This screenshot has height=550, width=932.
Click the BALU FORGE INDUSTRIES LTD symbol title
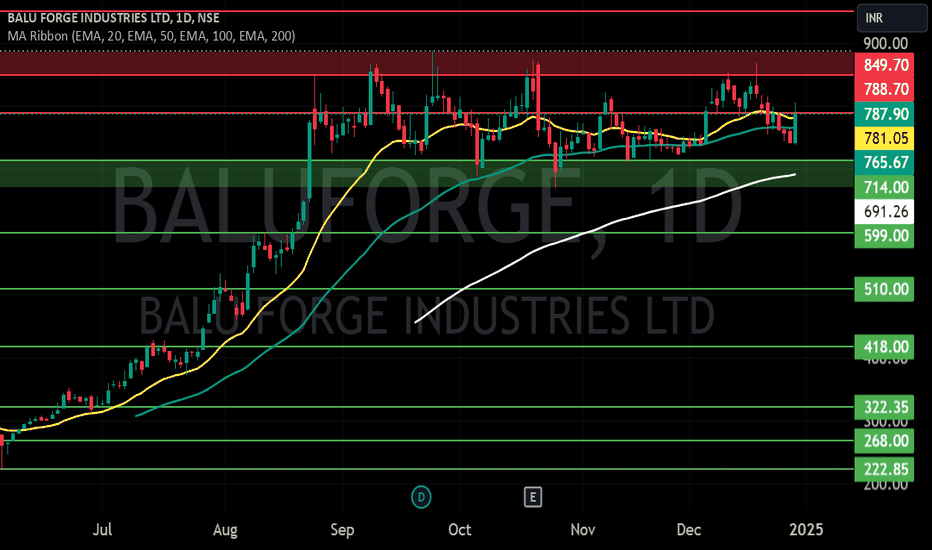pos(114,18)
